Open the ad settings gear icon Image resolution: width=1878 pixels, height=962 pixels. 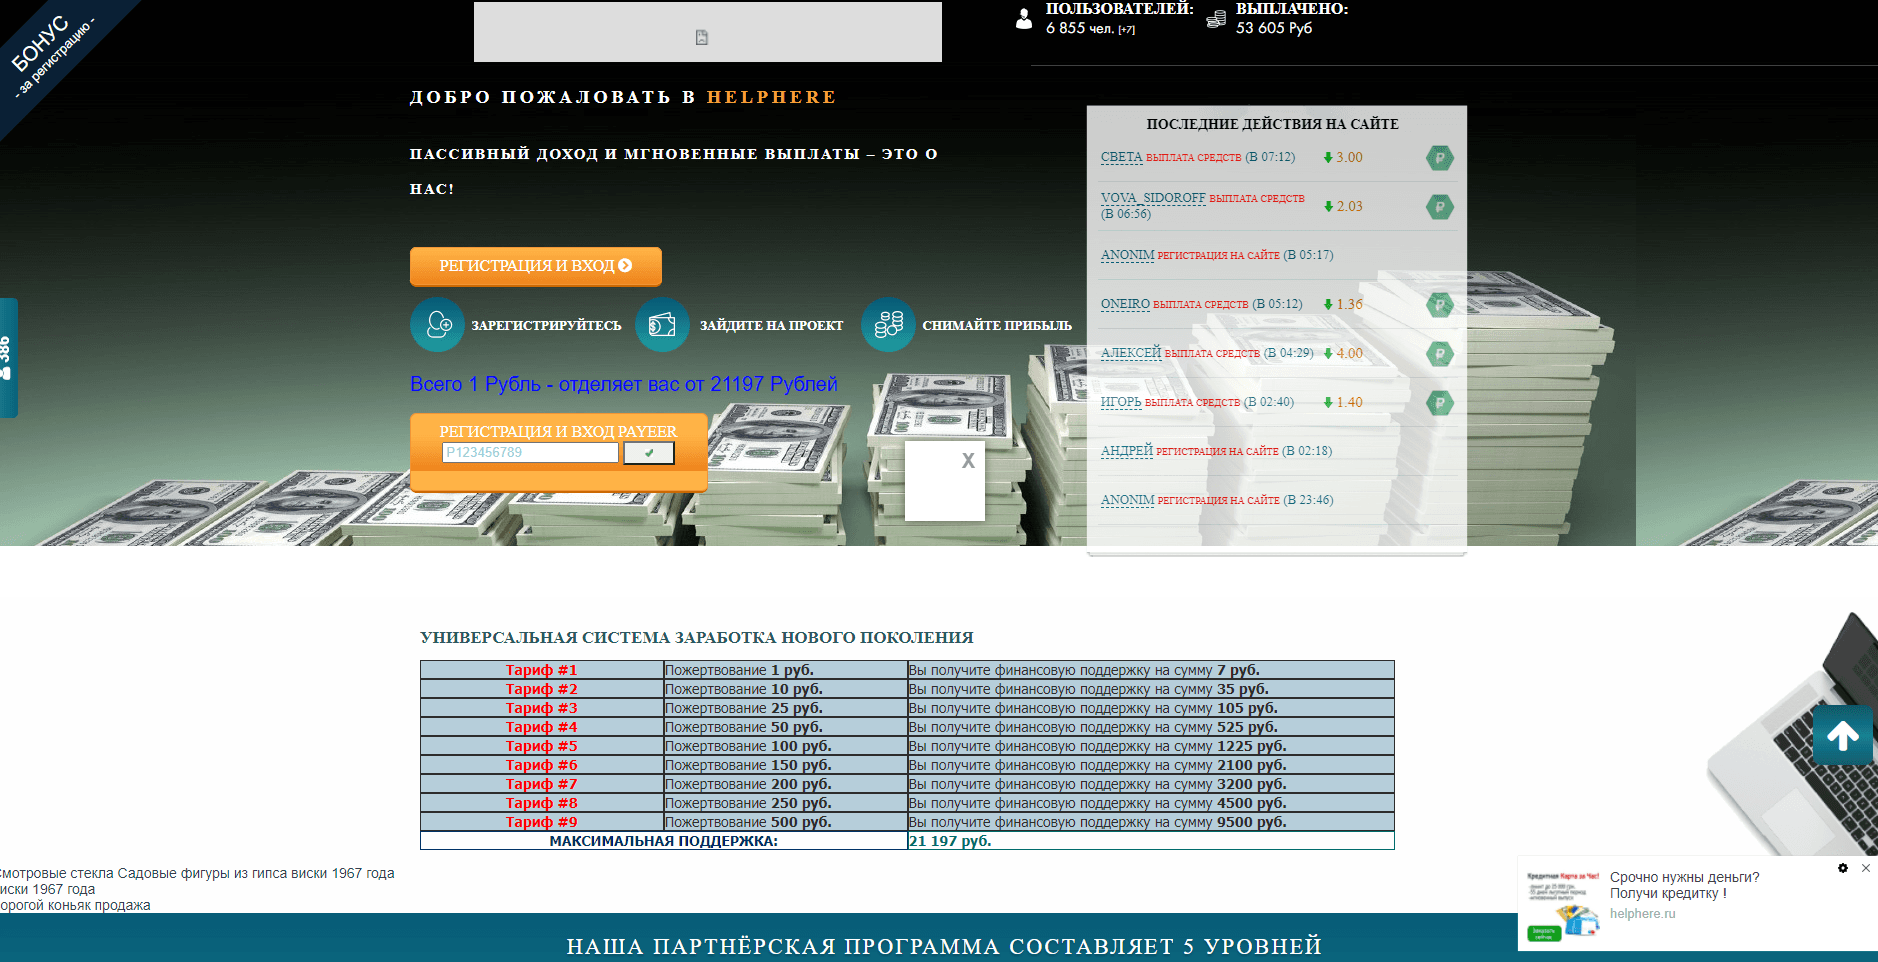pyautogui.click(x=1843, y=868)
